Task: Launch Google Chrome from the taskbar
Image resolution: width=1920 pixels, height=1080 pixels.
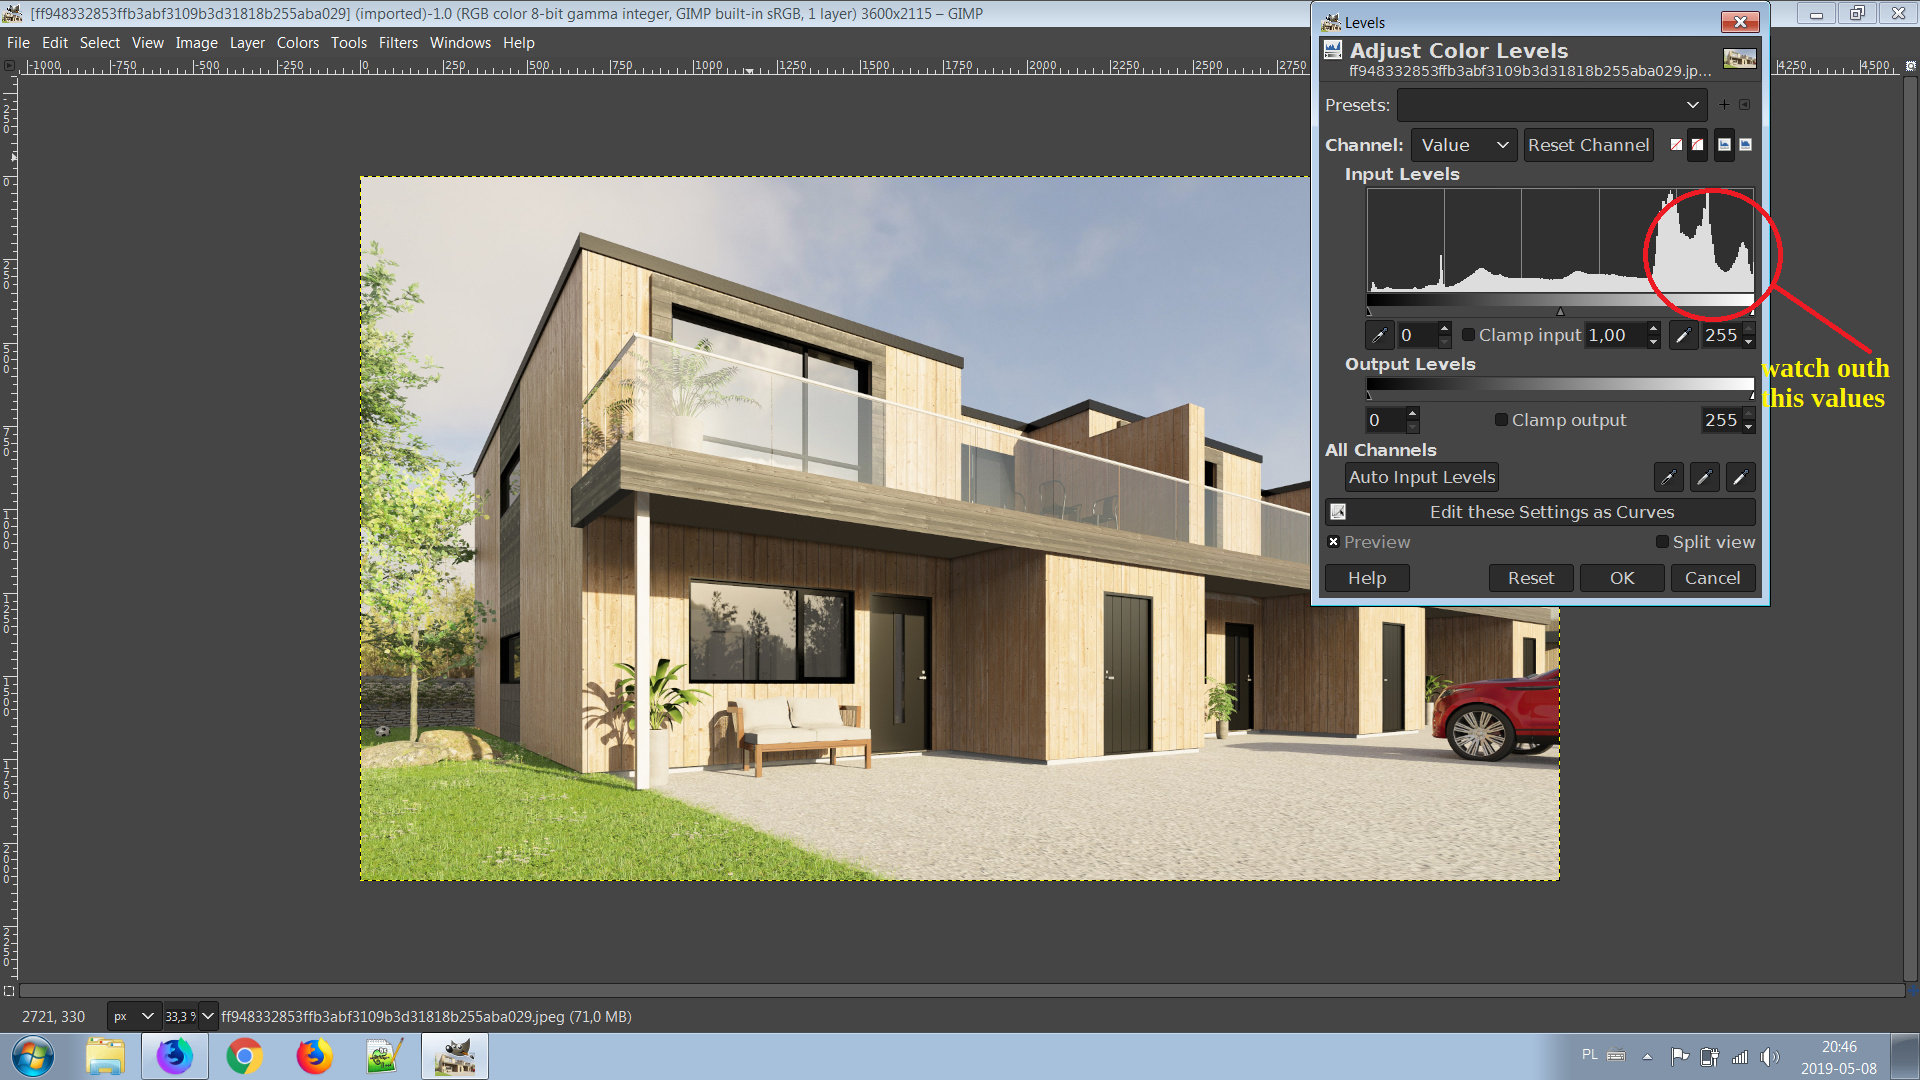Action: (x=244, y=1056)
